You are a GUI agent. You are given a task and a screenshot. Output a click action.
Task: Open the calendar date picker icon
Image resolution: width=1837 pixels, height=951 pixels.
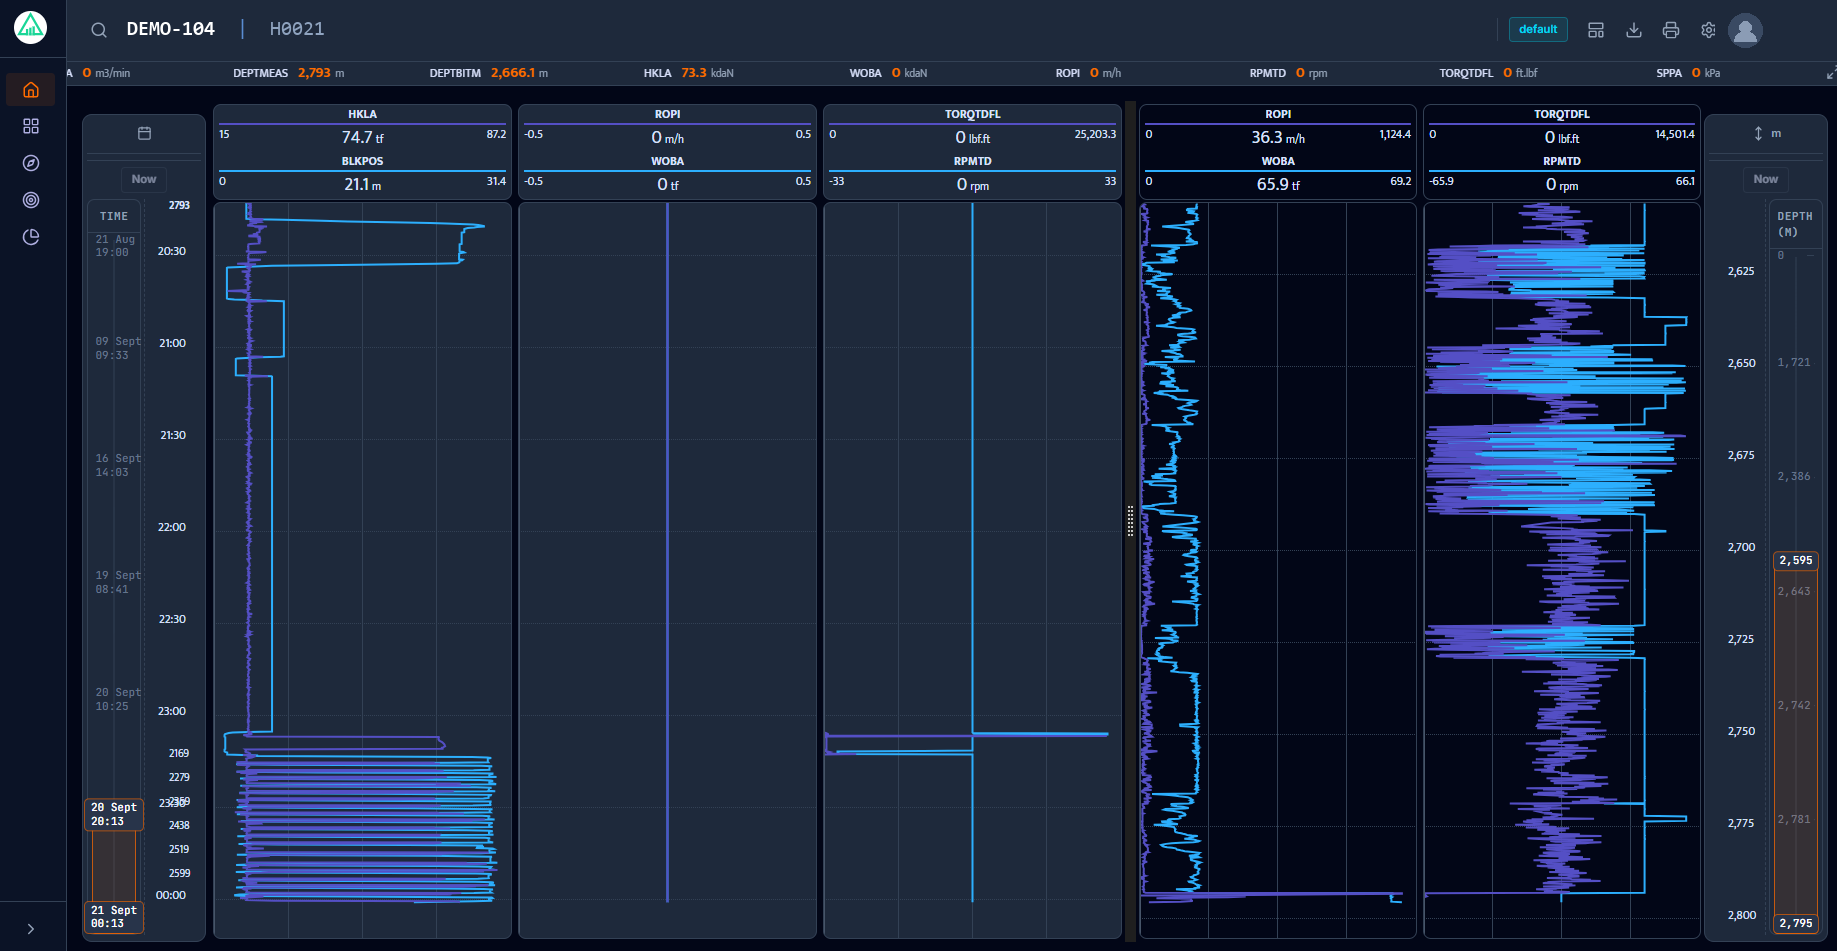(x=144, y=133)
